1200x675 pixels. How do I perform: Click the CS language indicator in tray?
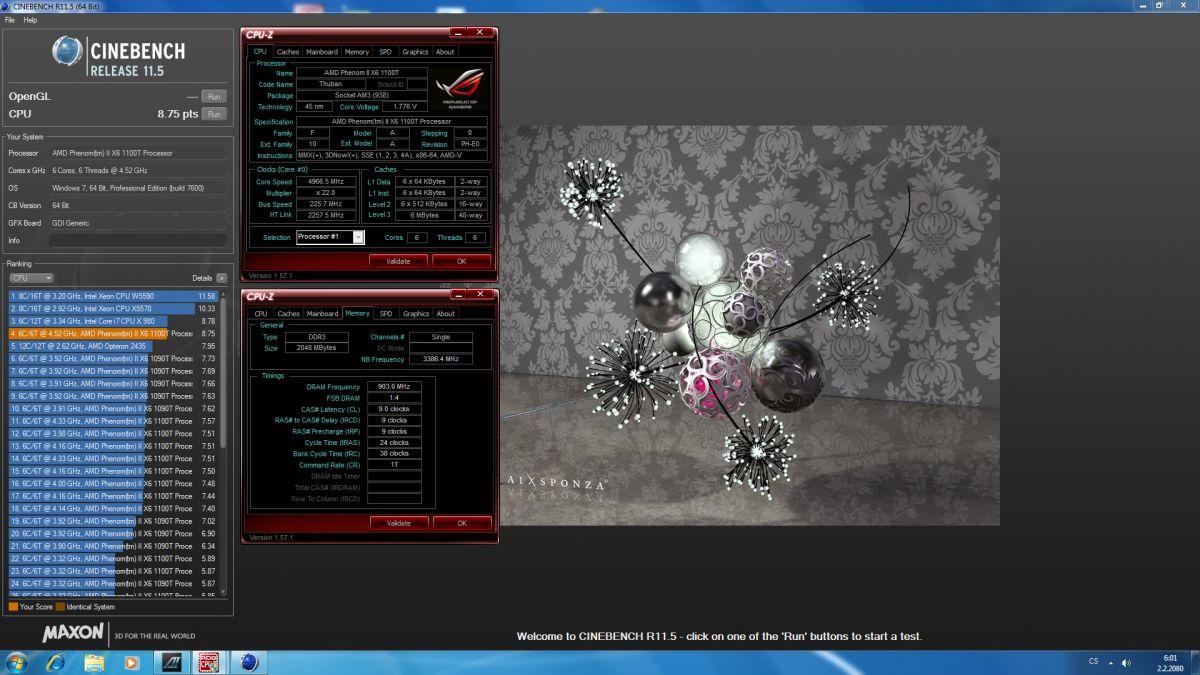[1093, 662]
